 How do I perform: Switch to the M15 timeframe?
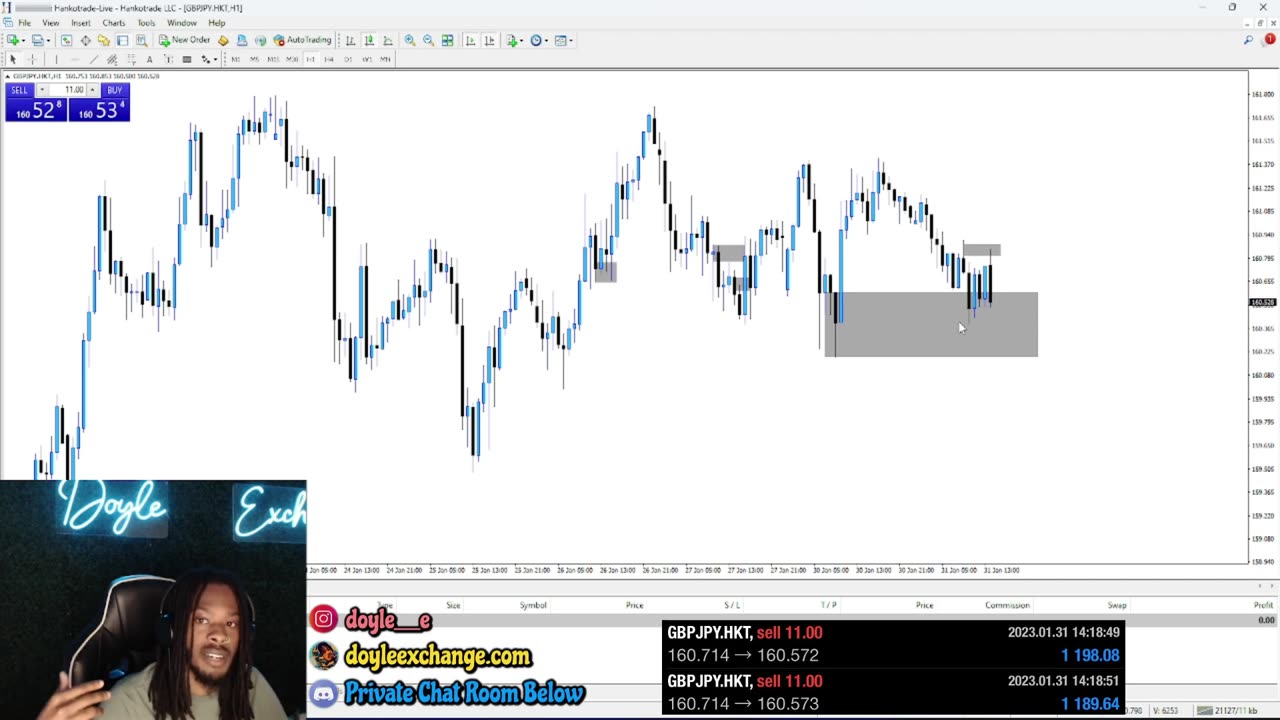[x=273, y=59]
